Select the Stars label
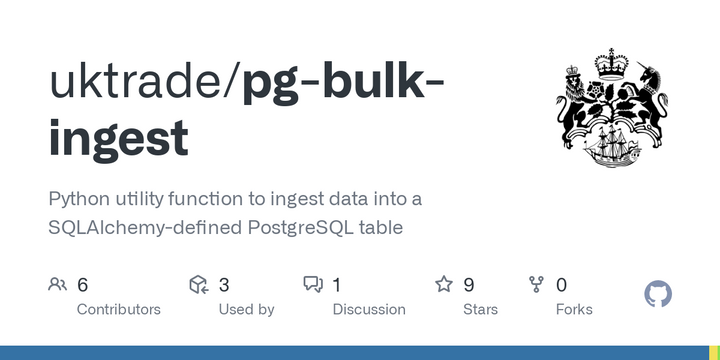Screen dimensions: 720x360 point(480,309)
